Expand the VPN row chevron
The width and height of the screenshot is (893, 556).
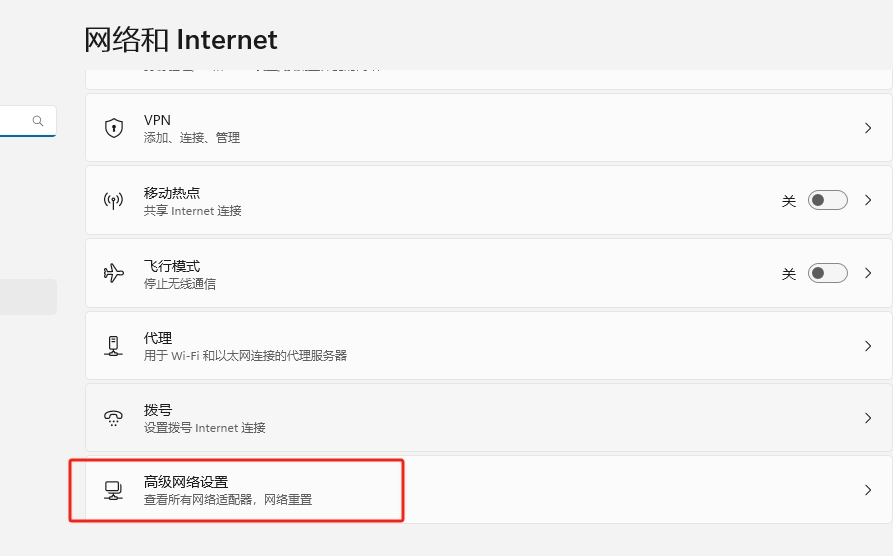coord(868,128)
